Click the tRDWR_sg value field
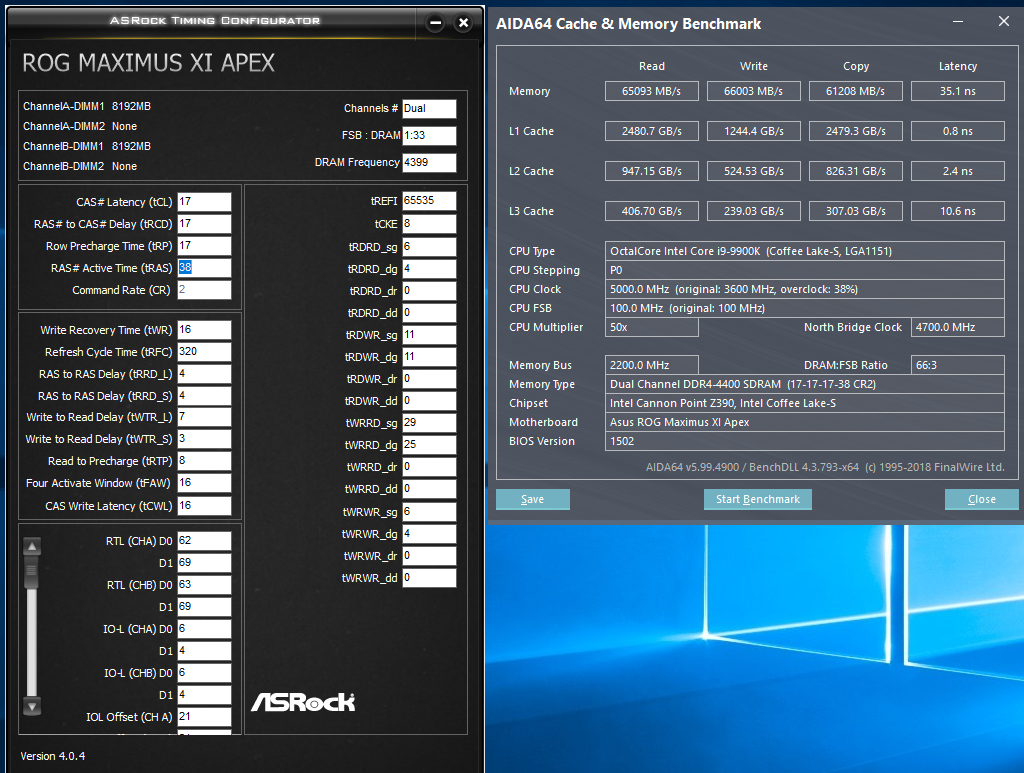The height and width of the screenshot is (773, 1024). (429, 335)
